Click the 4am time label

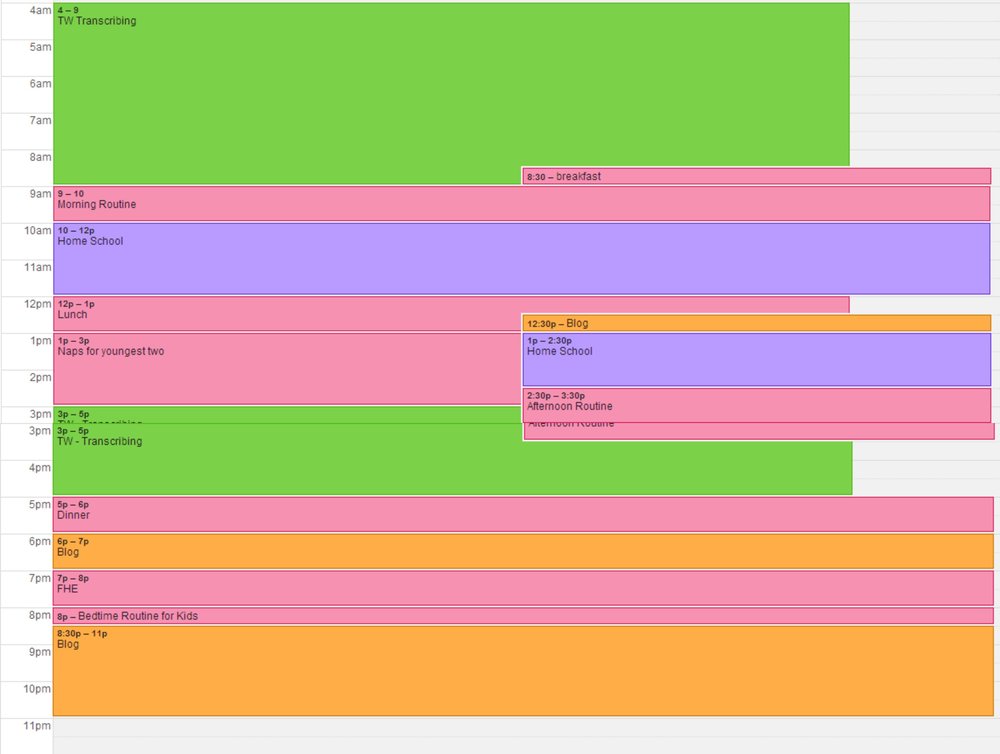pos(40,10)
